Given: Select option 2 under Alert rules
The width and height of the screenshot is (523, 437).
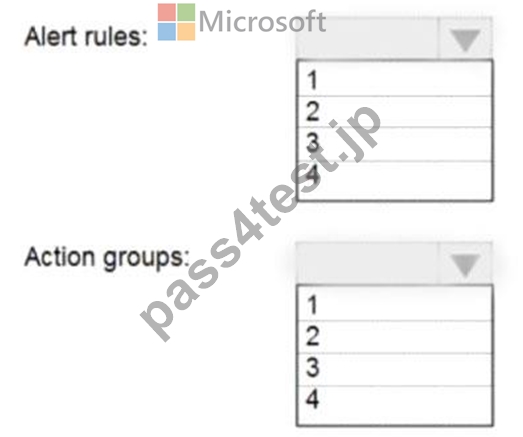Looking at the screenshot, I should click(x=395, y=112).
